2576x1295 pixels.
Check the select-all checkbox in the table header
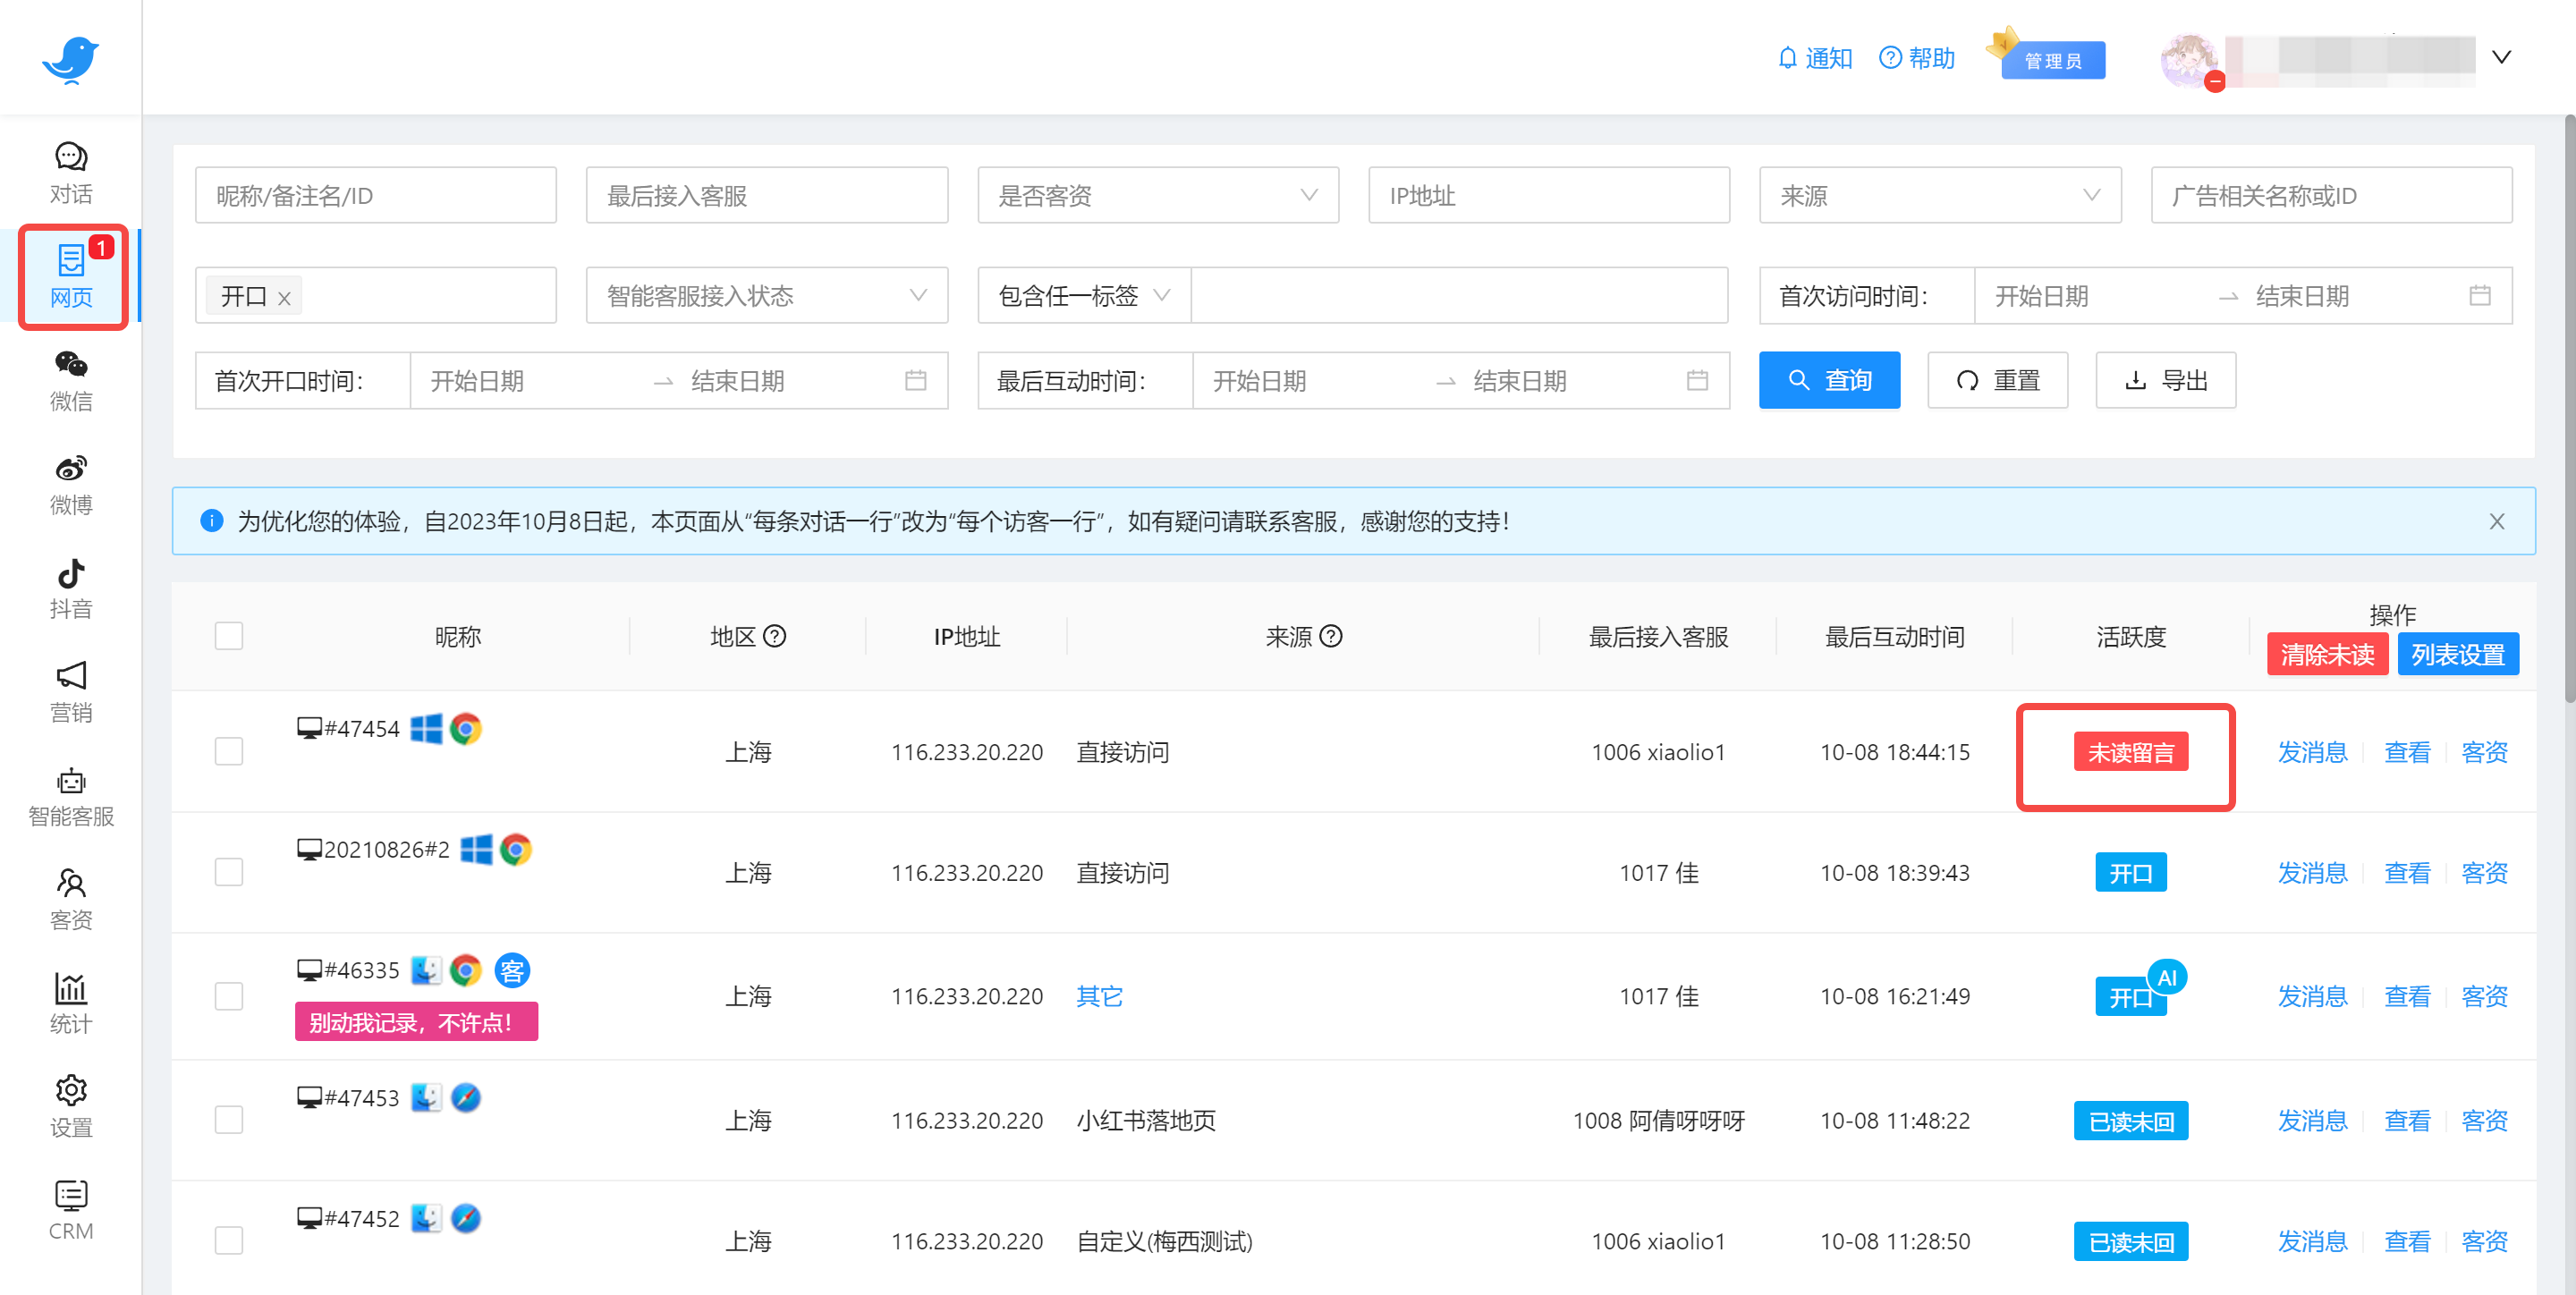(x=228, y=636)
